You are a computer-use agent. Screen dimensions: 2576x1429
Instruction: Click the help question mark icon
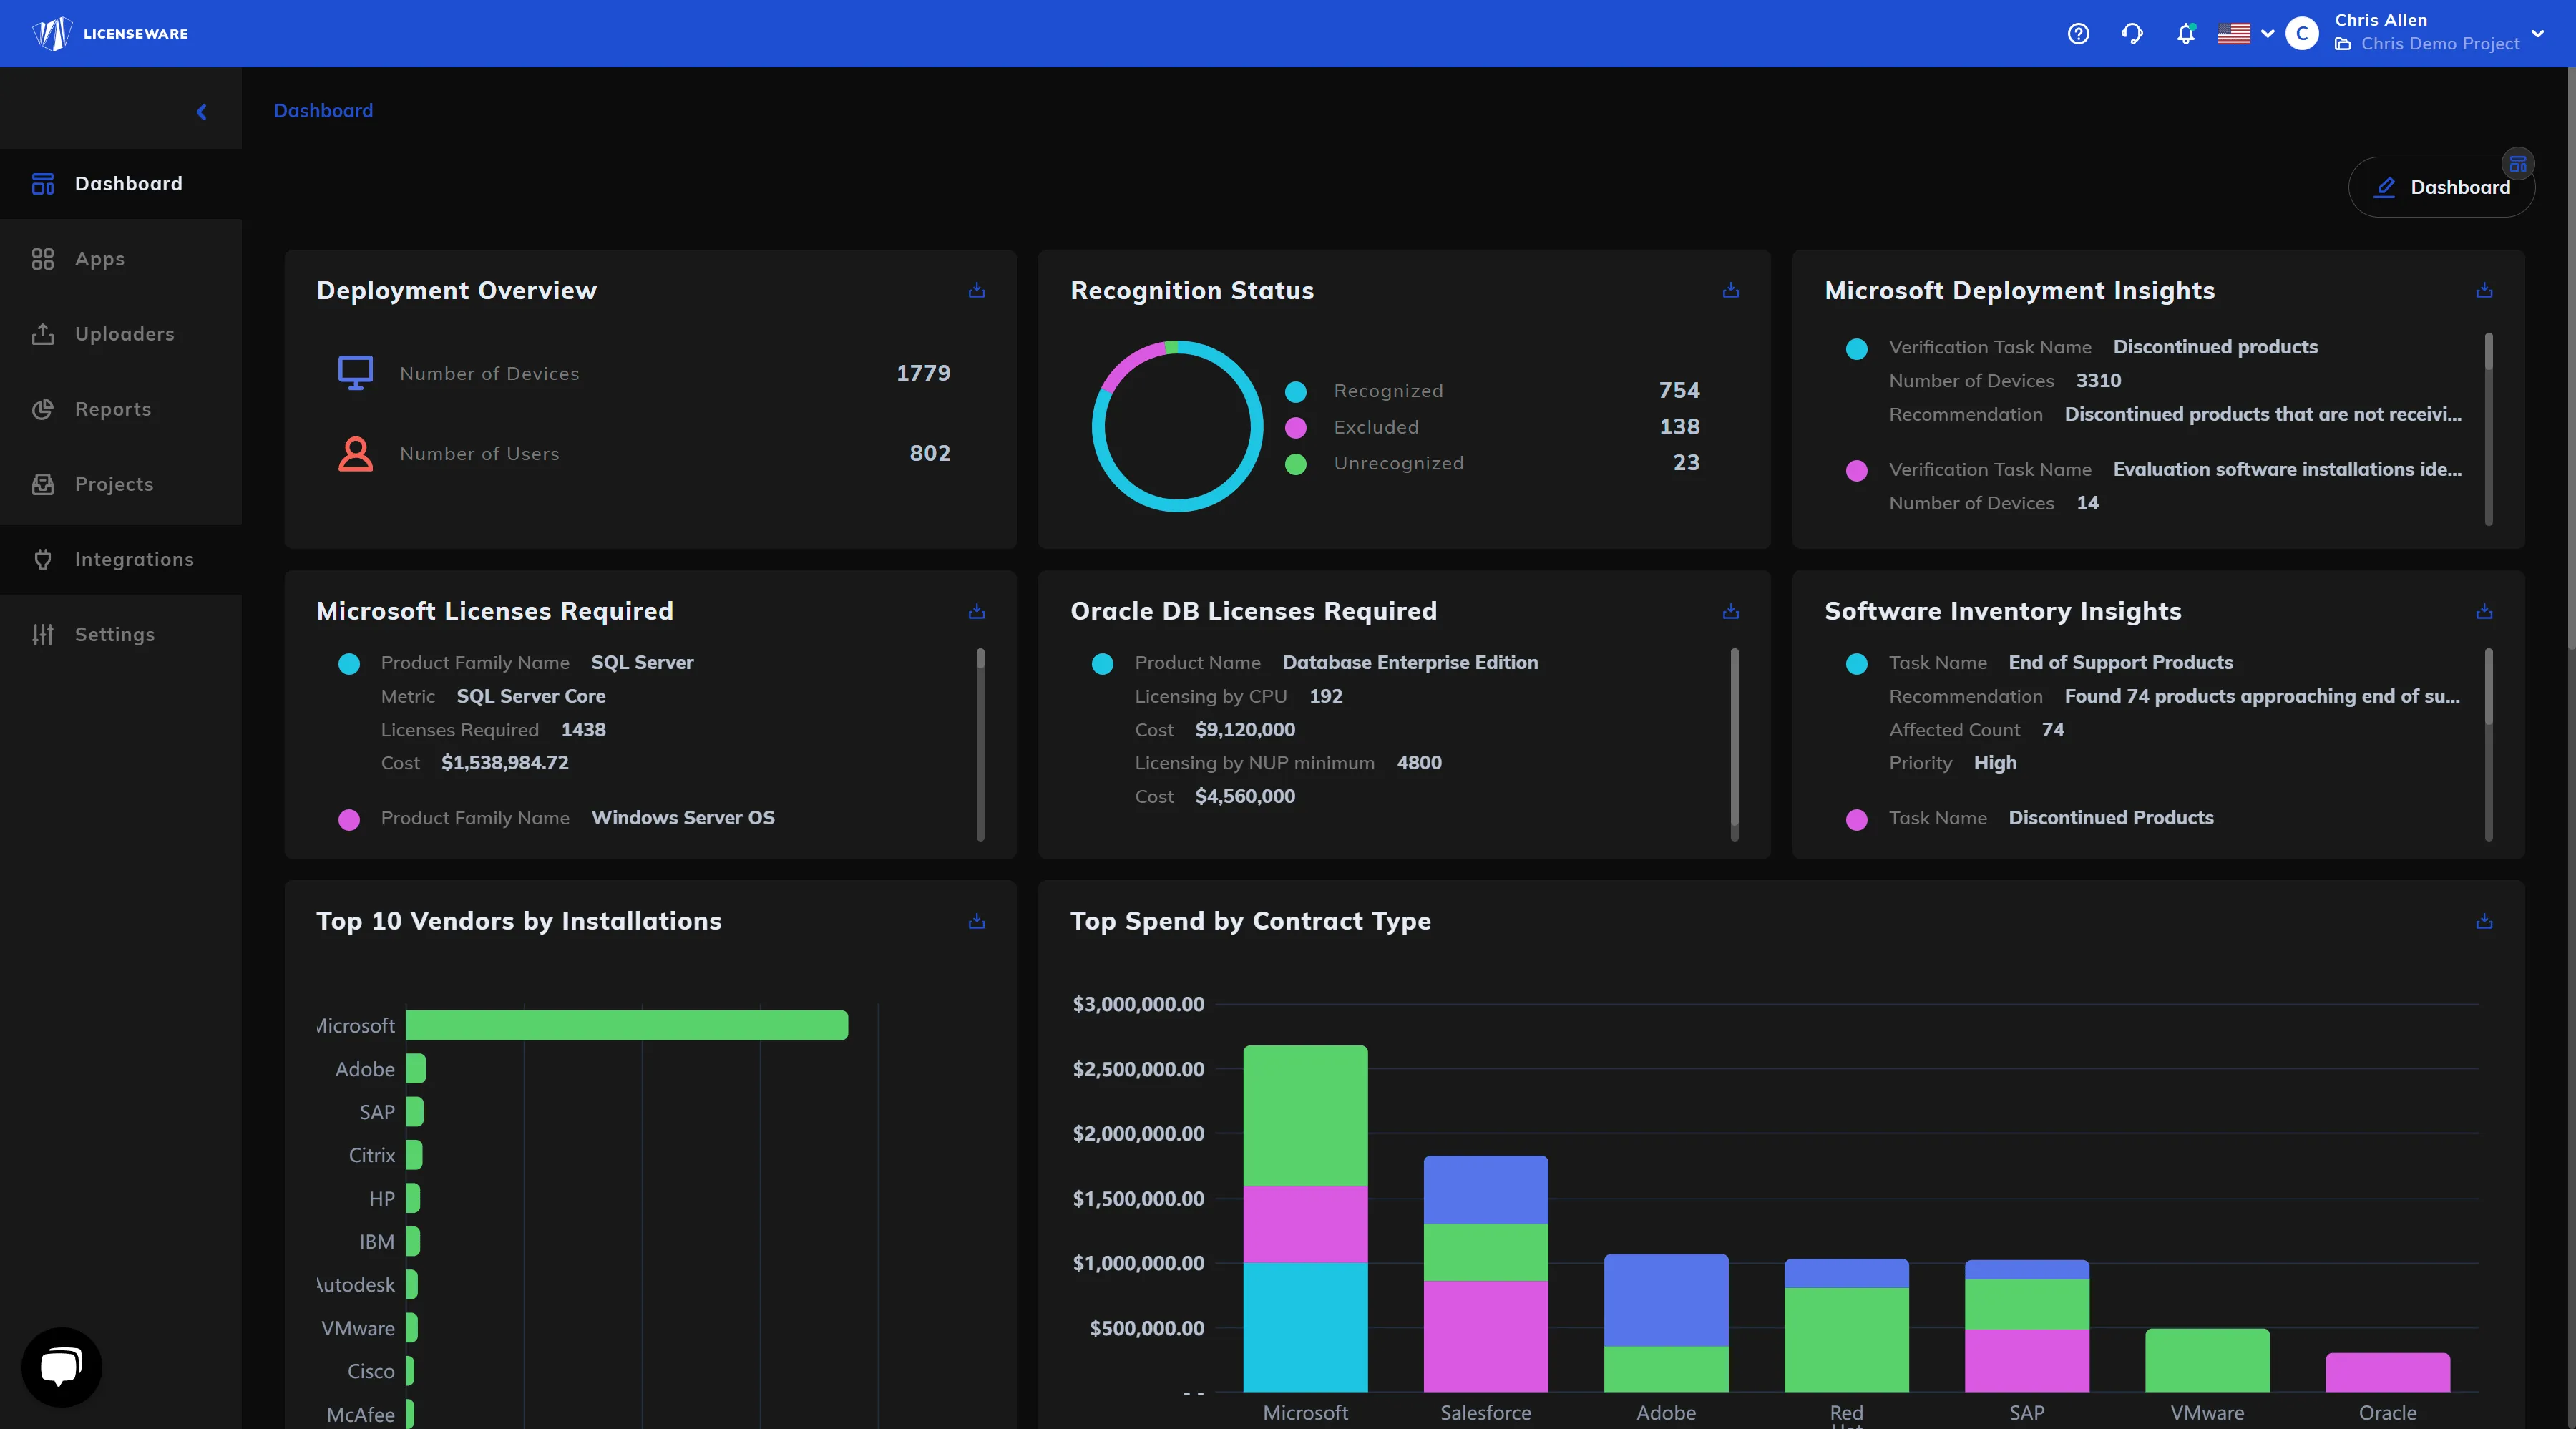2078,34
